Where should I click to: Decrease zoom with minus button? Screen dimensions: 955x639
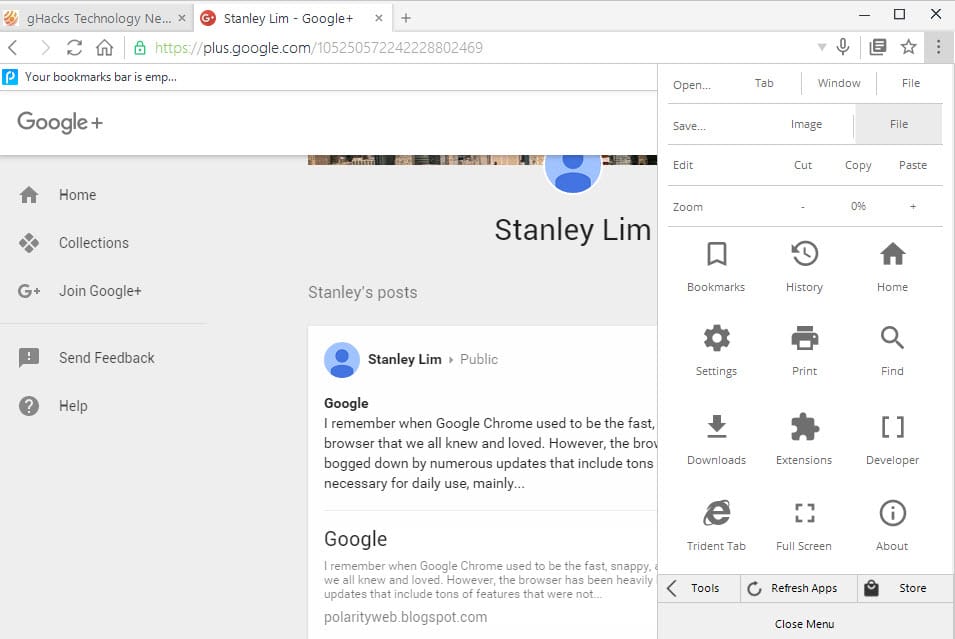pos(803,207)
